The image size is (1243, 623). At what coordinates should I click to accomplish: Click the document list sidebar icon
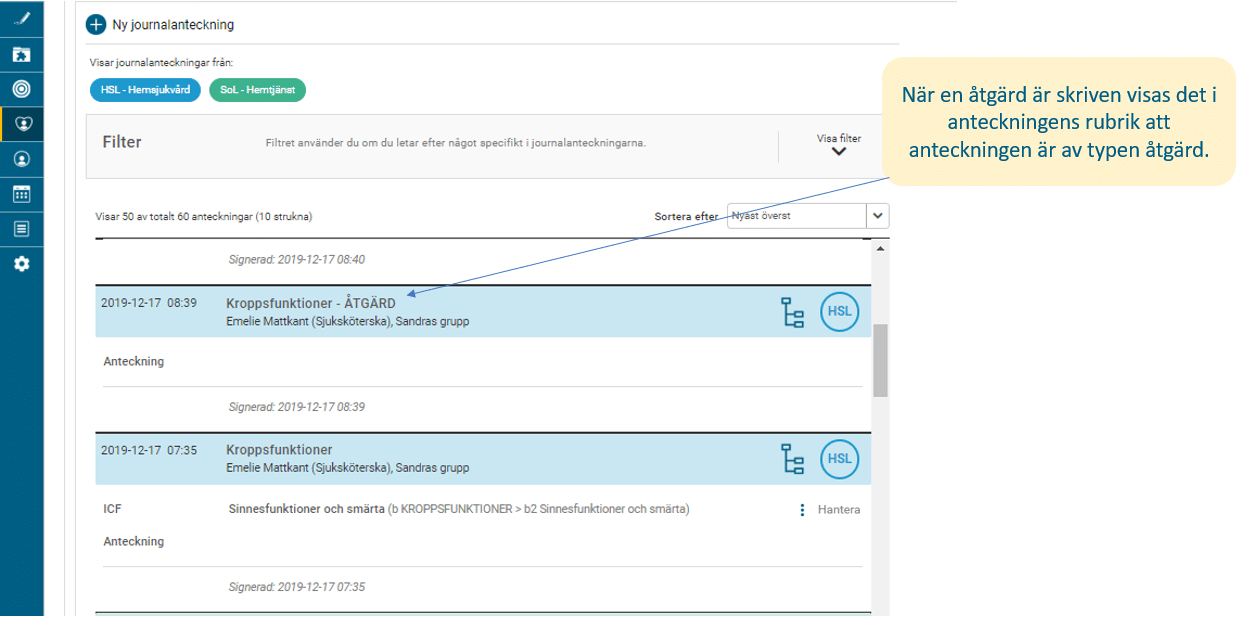(21, 229)
